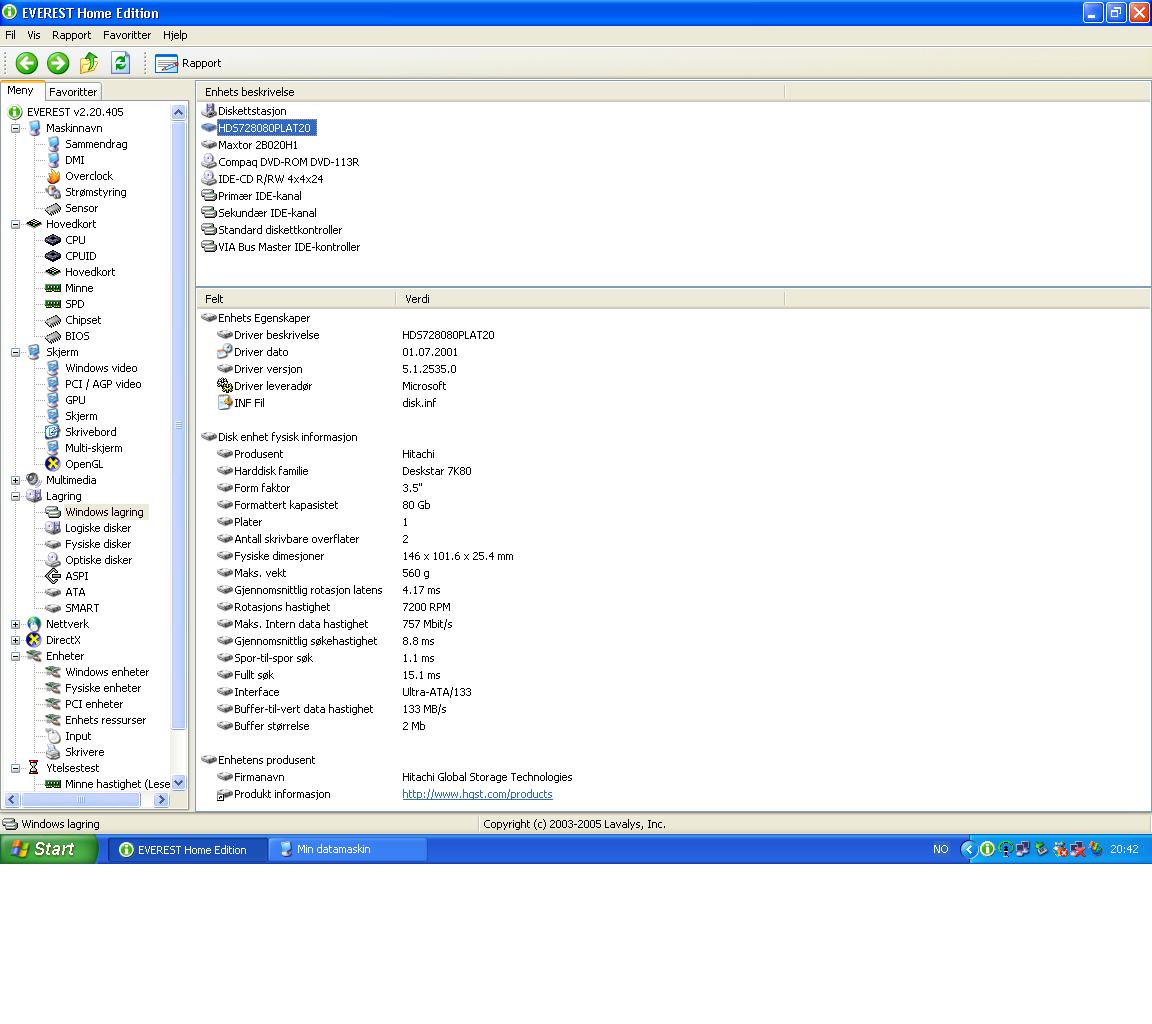
Task: Select the Optiske disker item
Action: (x=89, y=560)
